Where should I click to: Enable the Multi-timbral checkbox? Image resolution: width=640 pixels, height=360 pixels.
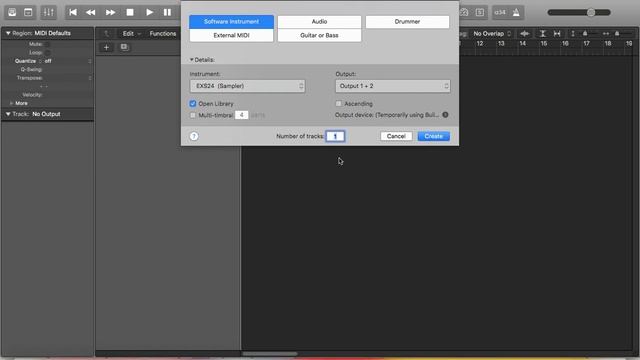pos(193,116)
